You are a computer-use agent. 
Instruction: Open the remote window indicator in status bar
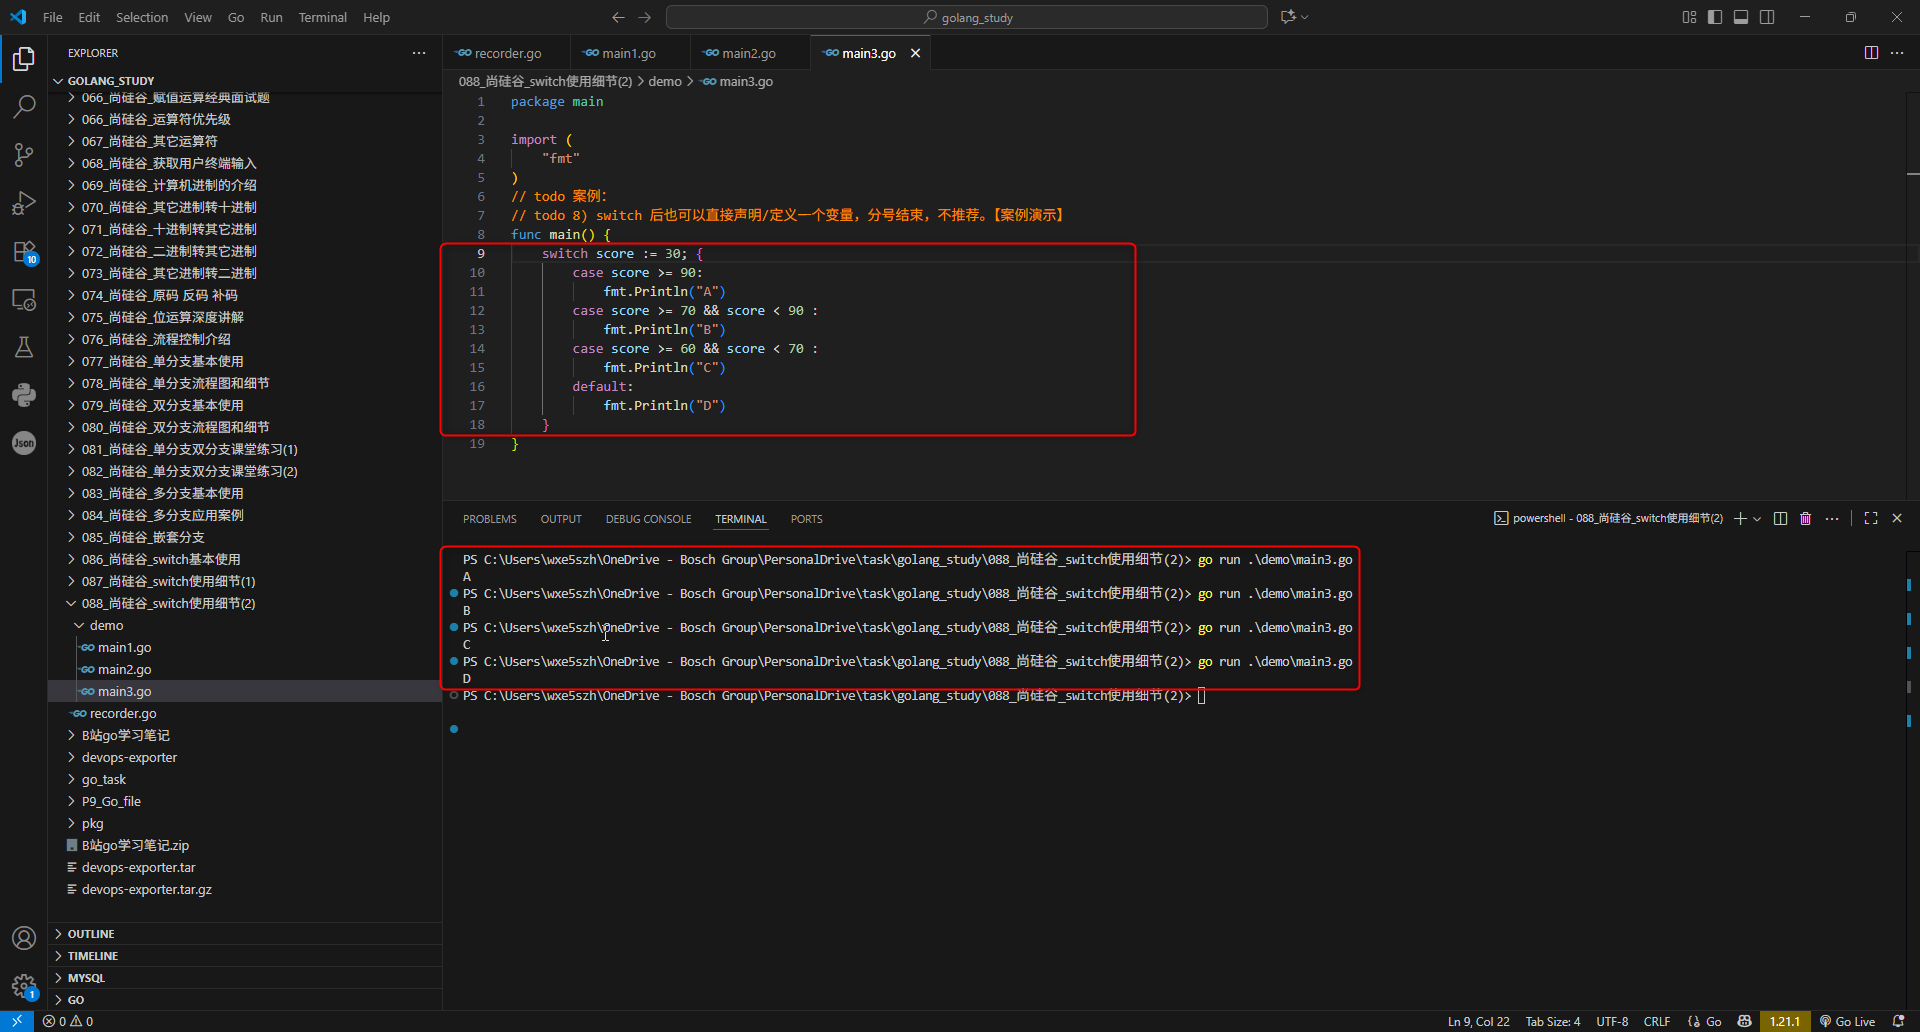point(17,1021)
